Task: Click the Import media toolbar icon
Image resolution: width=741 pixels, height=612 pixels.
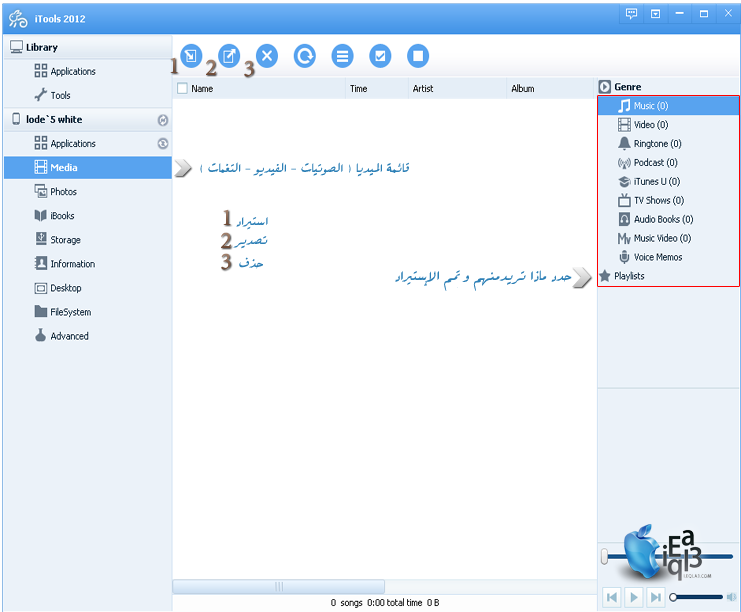Action: click(191, 56)
